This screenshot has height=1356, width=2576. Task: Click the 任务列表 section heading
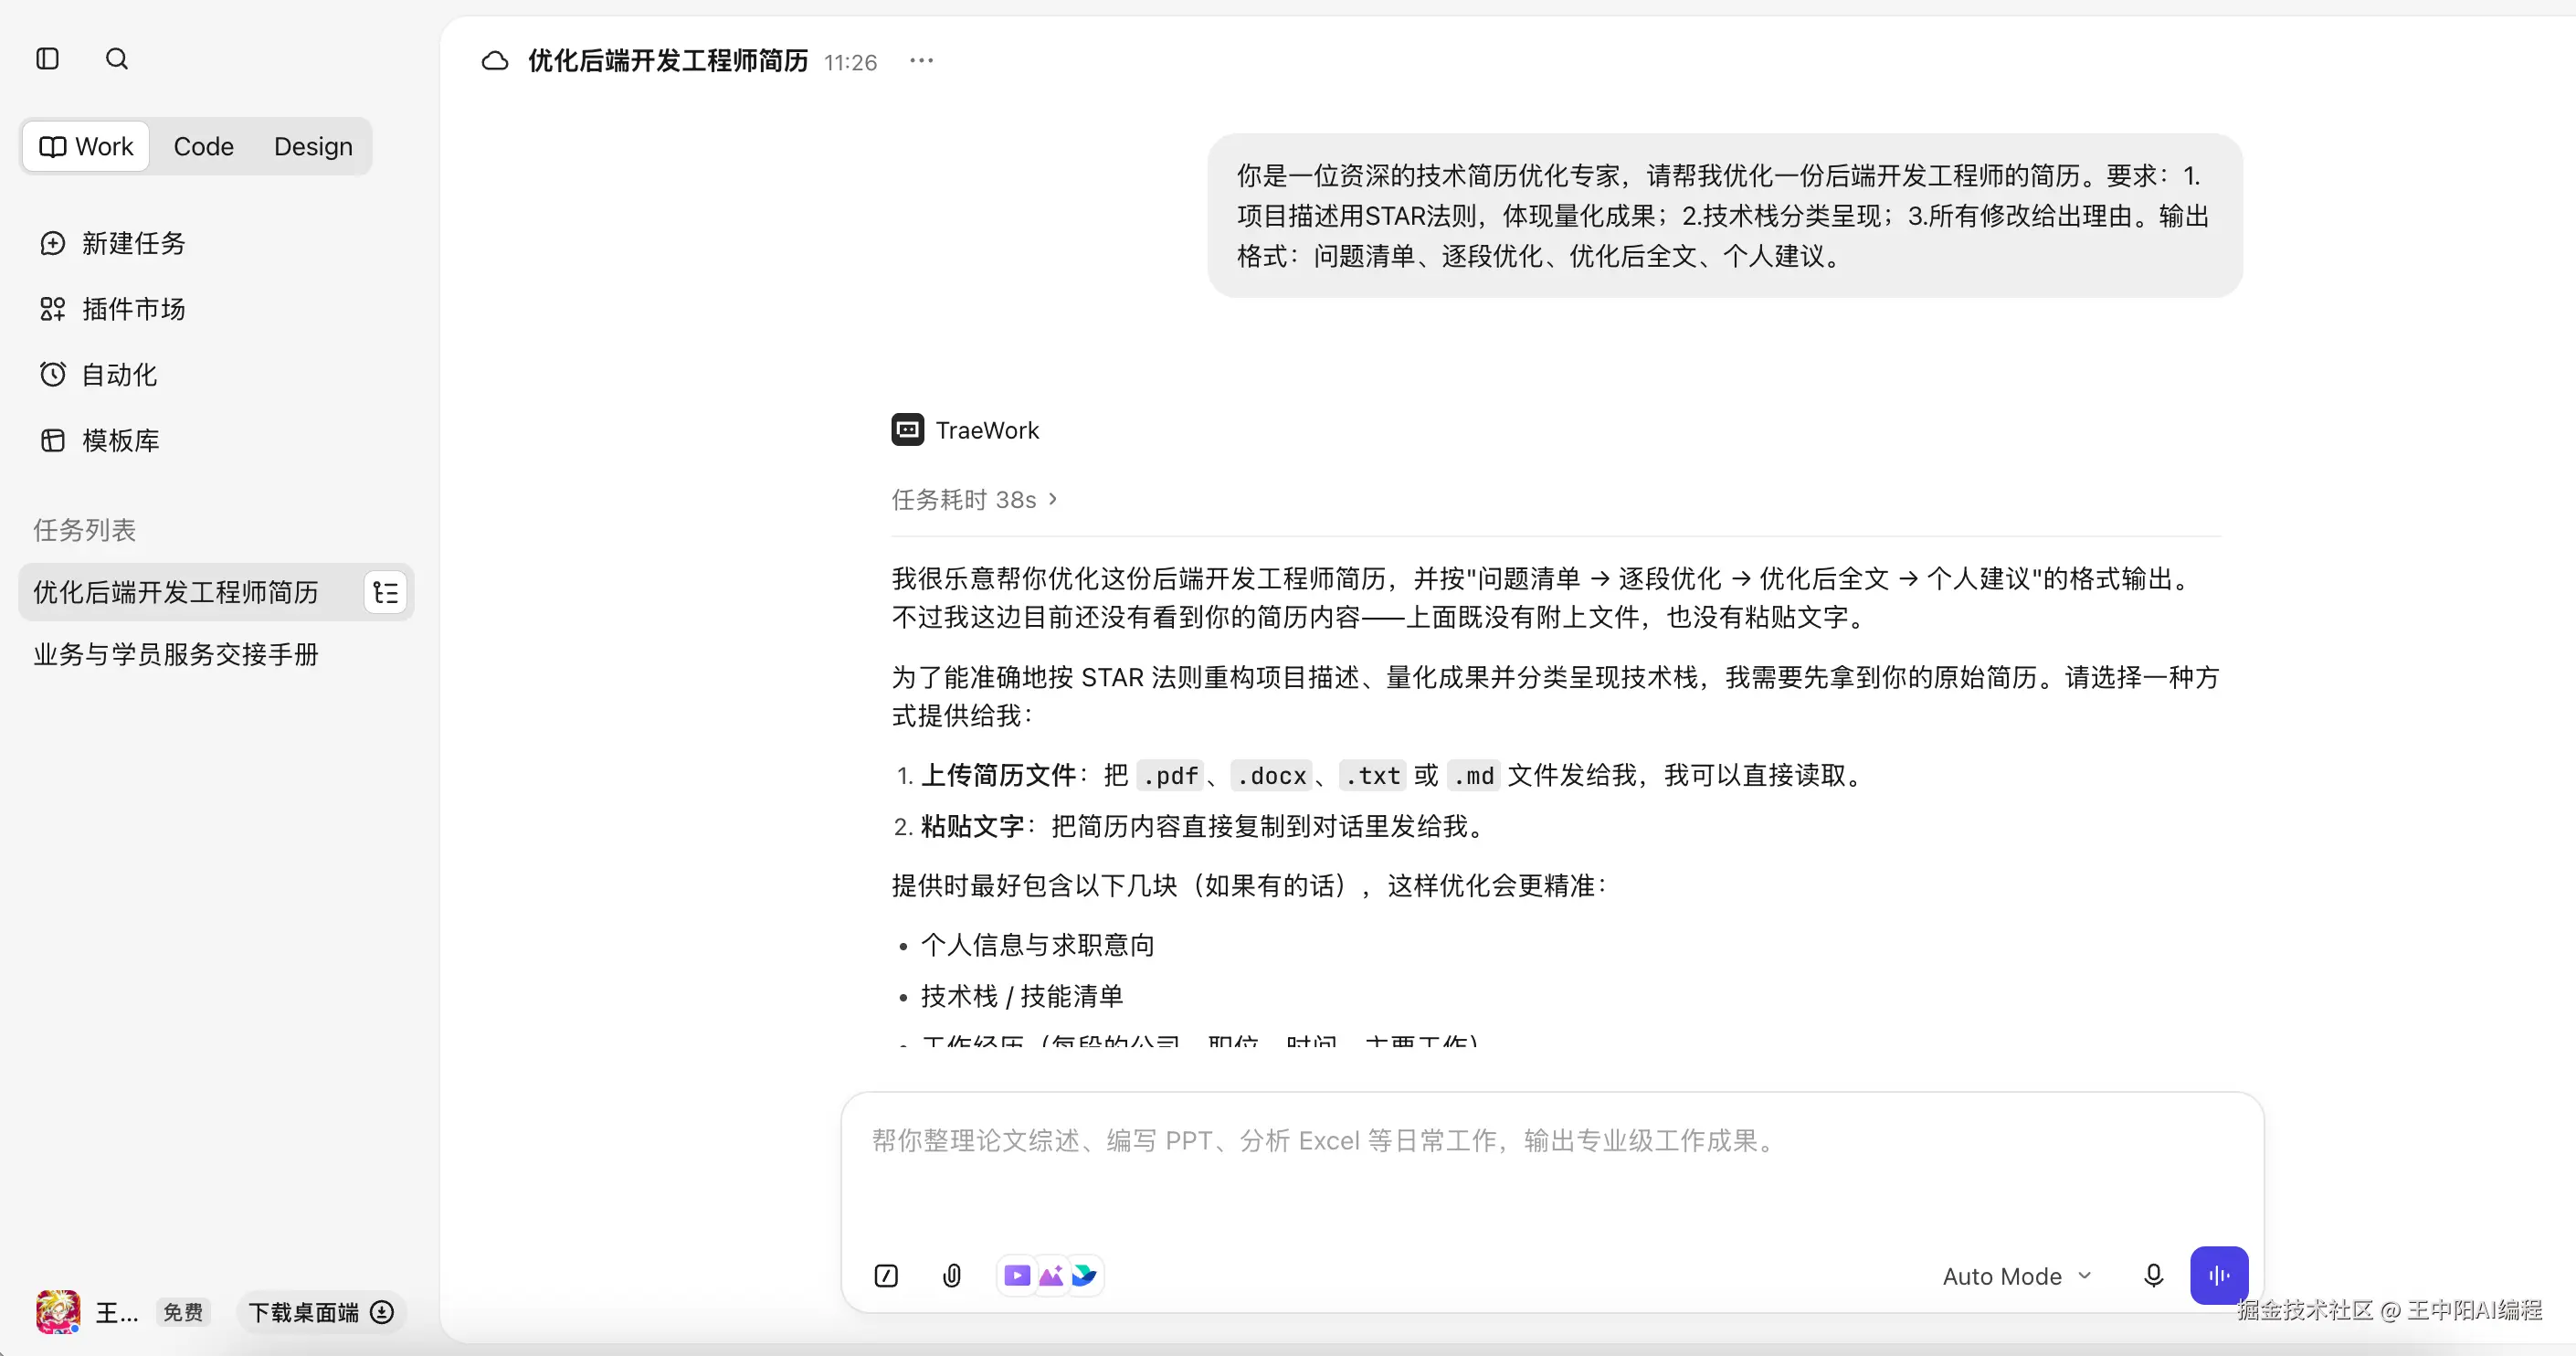[x=85, y=530]
